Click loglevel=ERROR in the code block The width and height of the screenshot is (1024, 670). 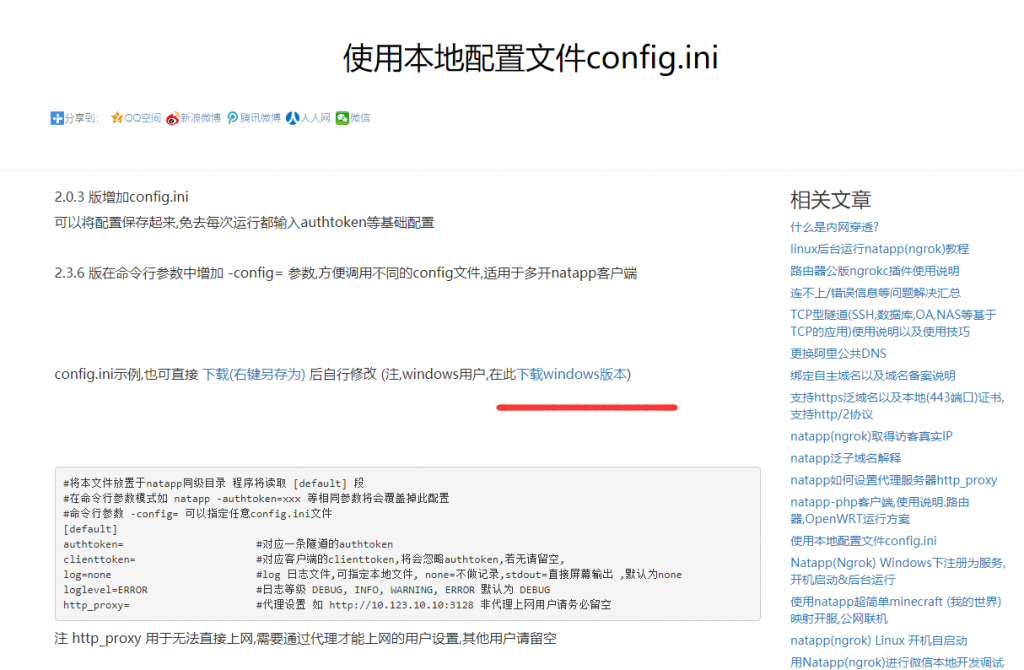point(105,590)
